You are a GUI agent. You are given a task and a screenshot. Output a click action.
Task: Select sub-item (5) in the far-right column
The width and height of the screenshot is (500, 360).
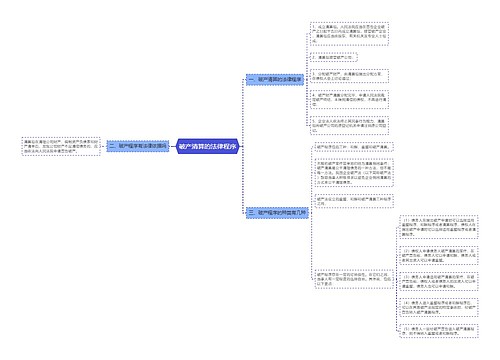point(439,331)
